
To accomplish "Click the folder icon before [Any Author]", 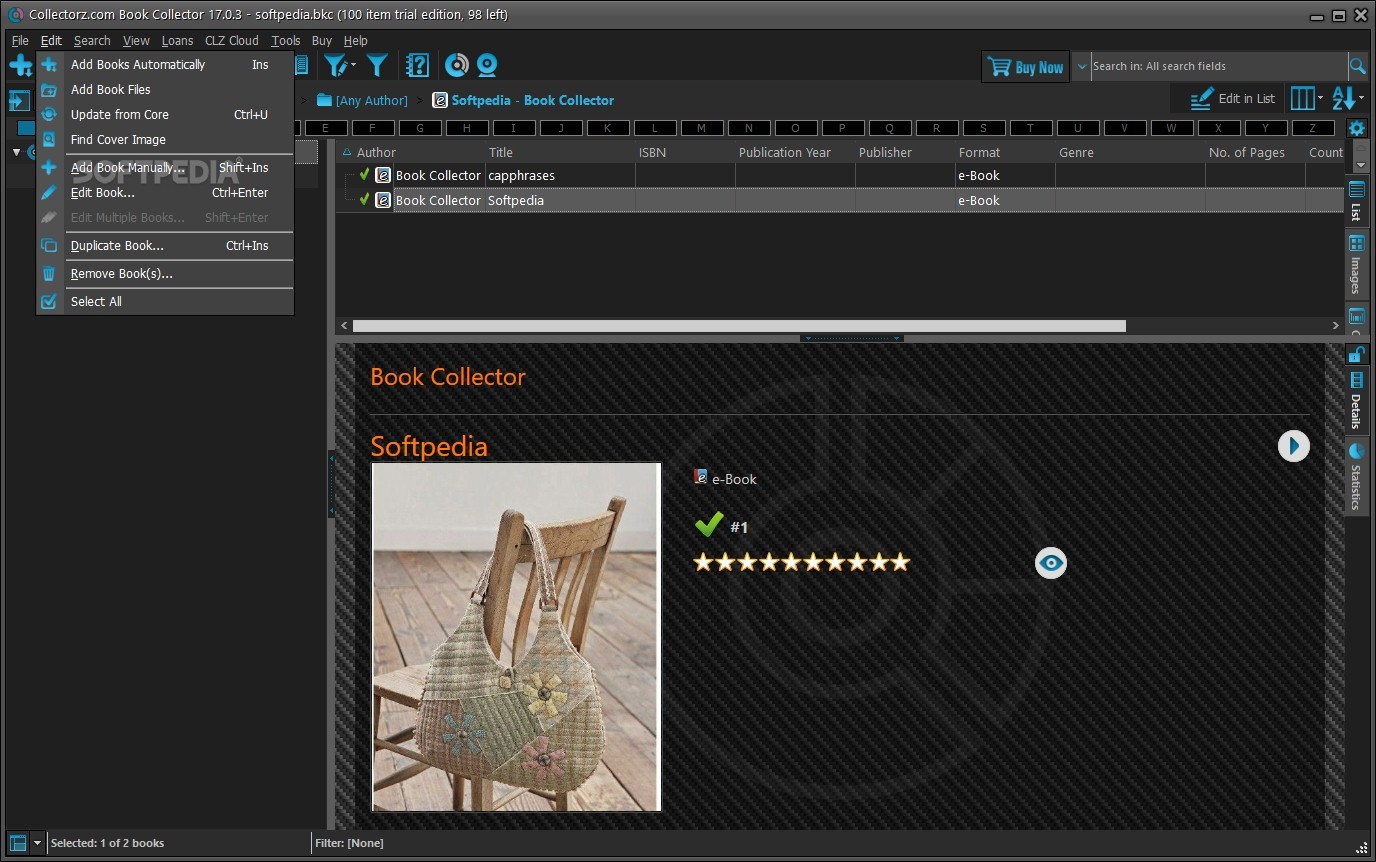I will 324,100.
